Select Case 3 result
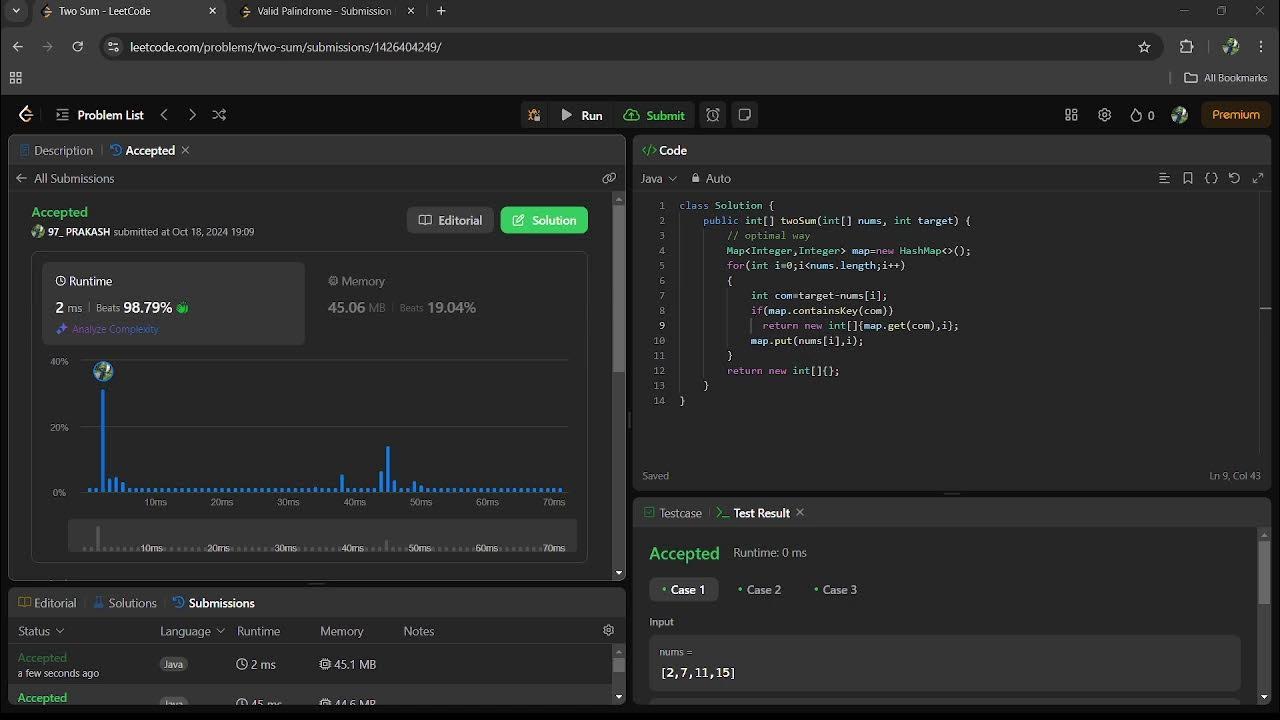Screen dimensions: 1280x720 (835, 589)
